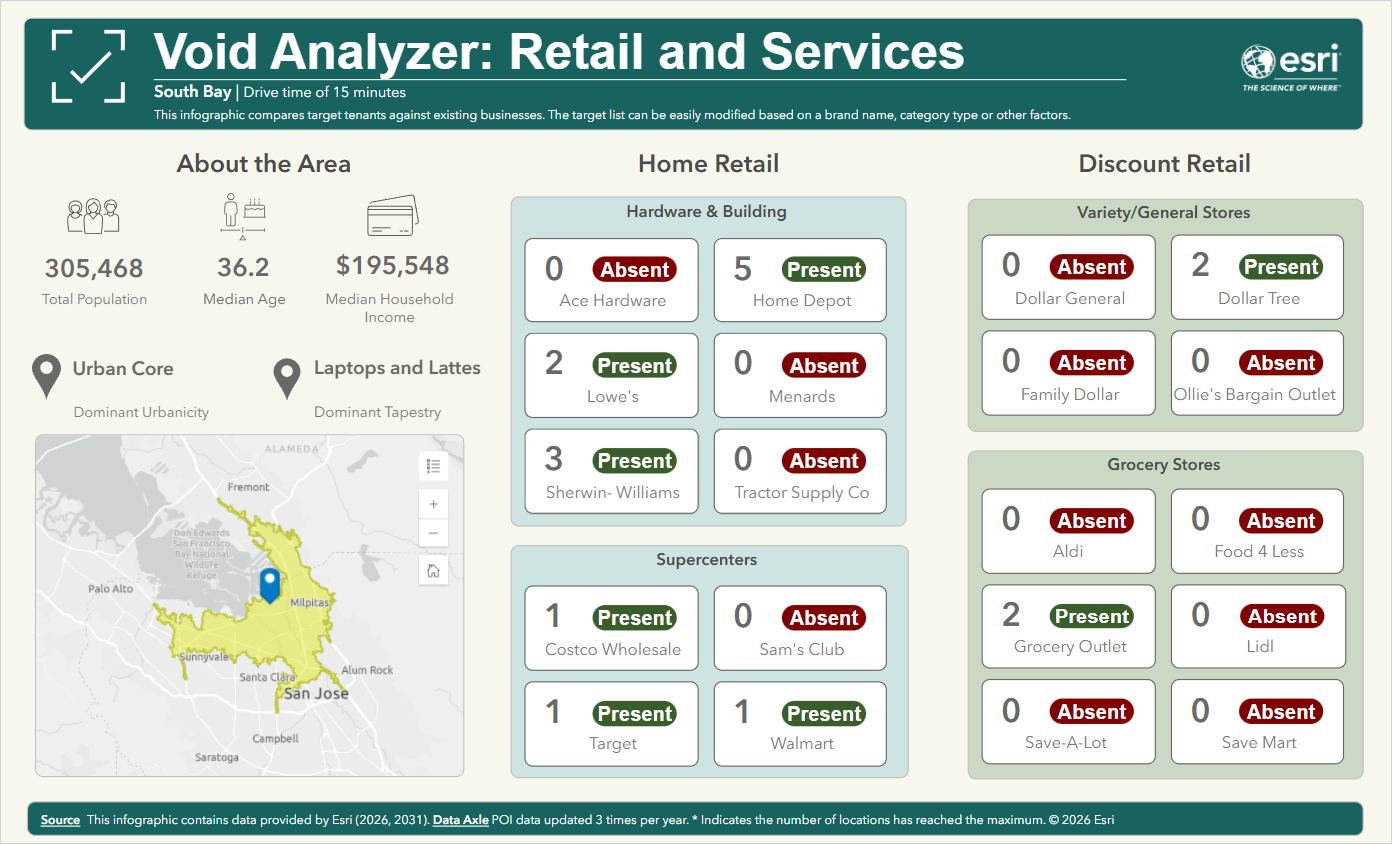
Task: Click the 36.2 median age value
Action: (243, 268)
